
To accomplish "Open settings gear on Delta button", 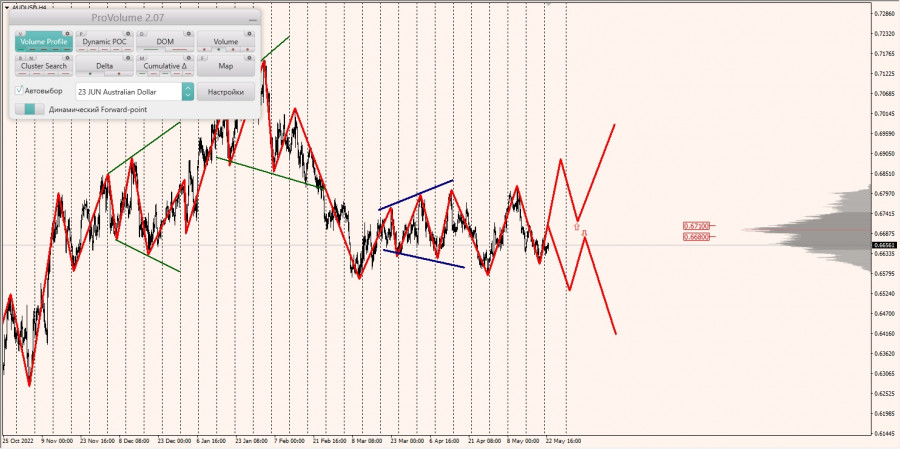I will (128, 58).
